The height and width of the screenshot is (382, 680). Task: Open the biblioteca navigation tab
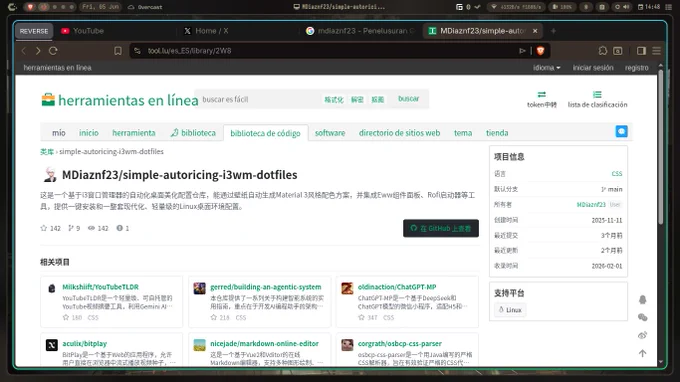193,133
